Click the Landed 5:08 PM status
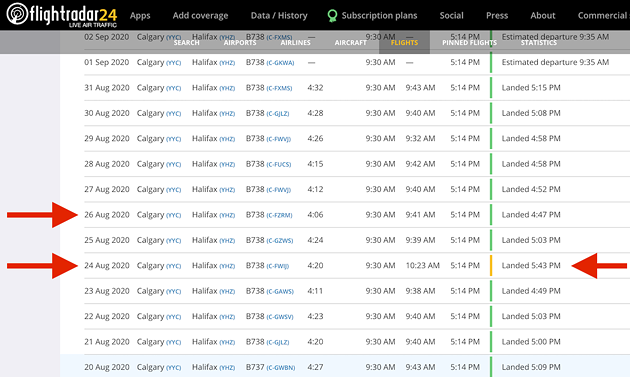The height and width of the screenshot is (377, 630). point(531,113)
